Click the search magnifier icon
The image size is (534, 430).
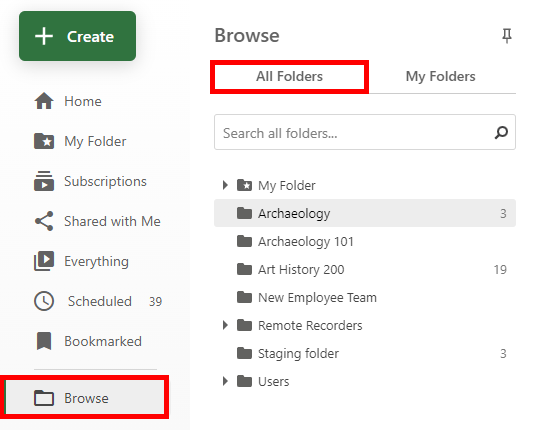coord(501,132)
